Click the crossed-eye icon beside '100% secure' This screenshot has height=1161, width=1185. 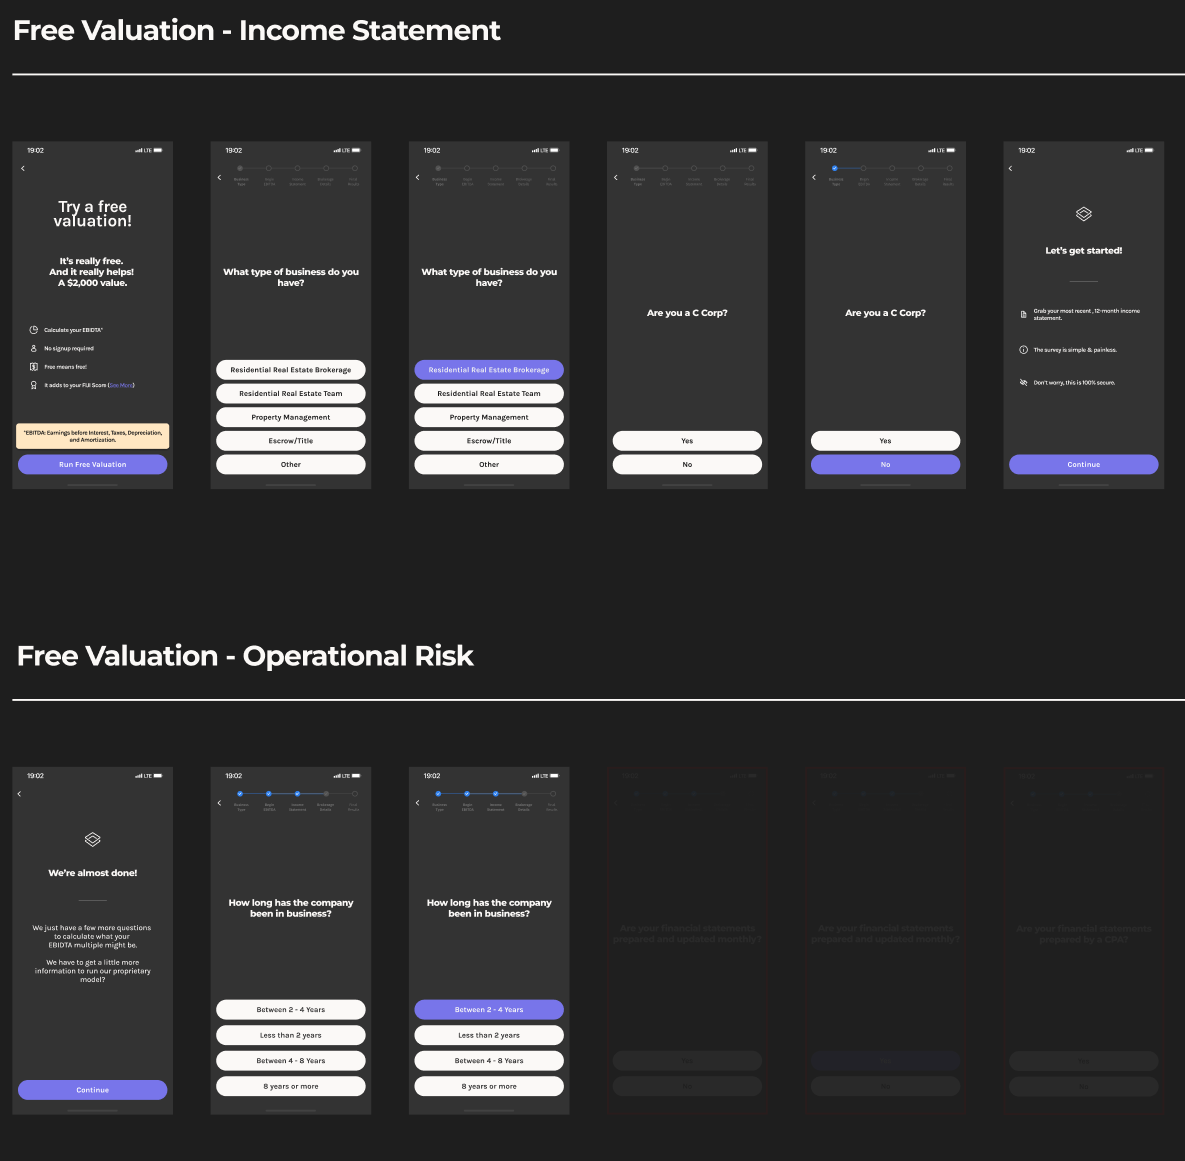click(x=1023, y=383)
